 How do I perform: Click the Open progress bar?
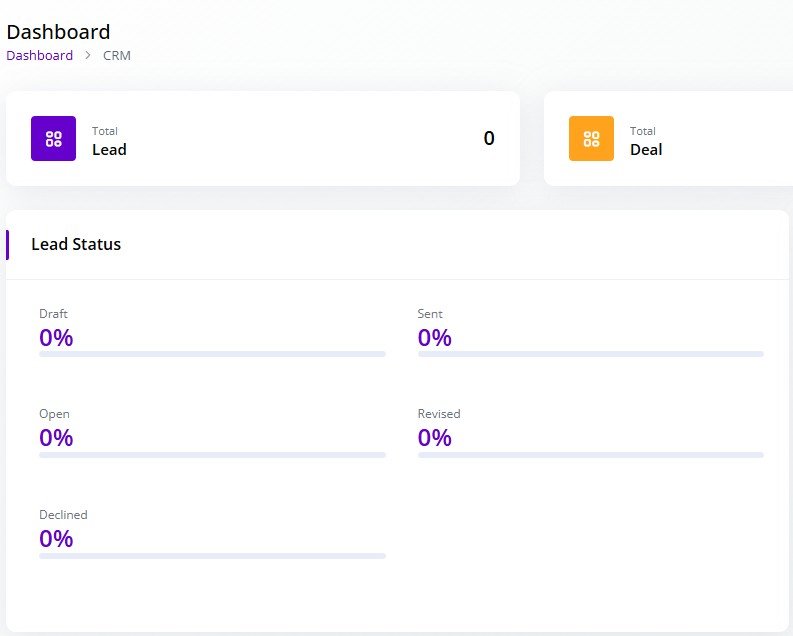[x=212, y=455]
